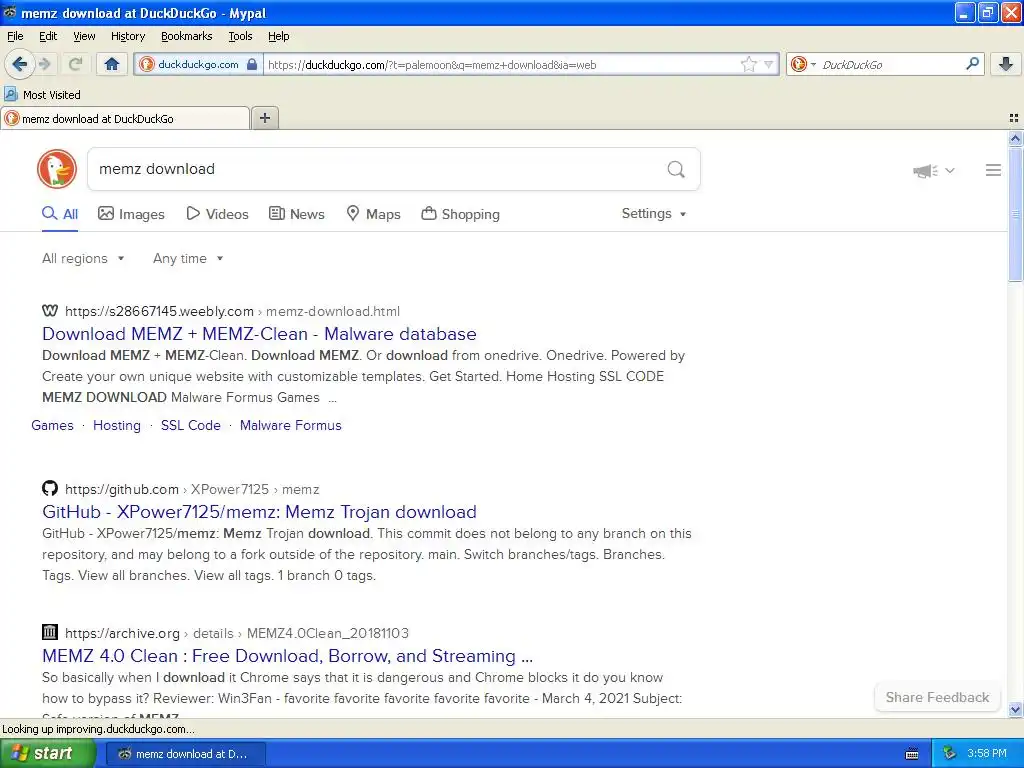The height and width of the screenshot is (768, 1024).
Task: Click the vertical scrollbar thumb
Action: pyautogui.click(x=1015, y=214)
